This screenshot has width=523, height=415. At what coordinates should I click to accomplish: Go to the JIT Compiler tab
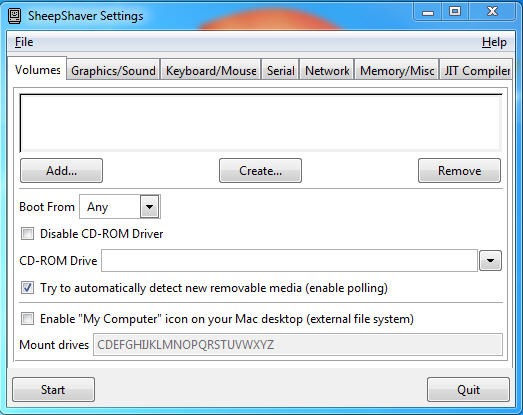[476, 70]
